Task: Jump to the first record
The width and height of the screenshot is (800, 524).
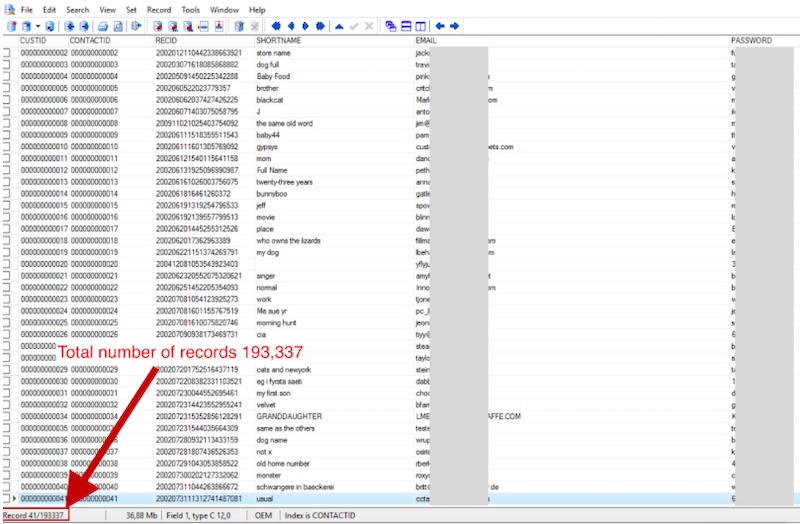Action: [x=276, y=26]
